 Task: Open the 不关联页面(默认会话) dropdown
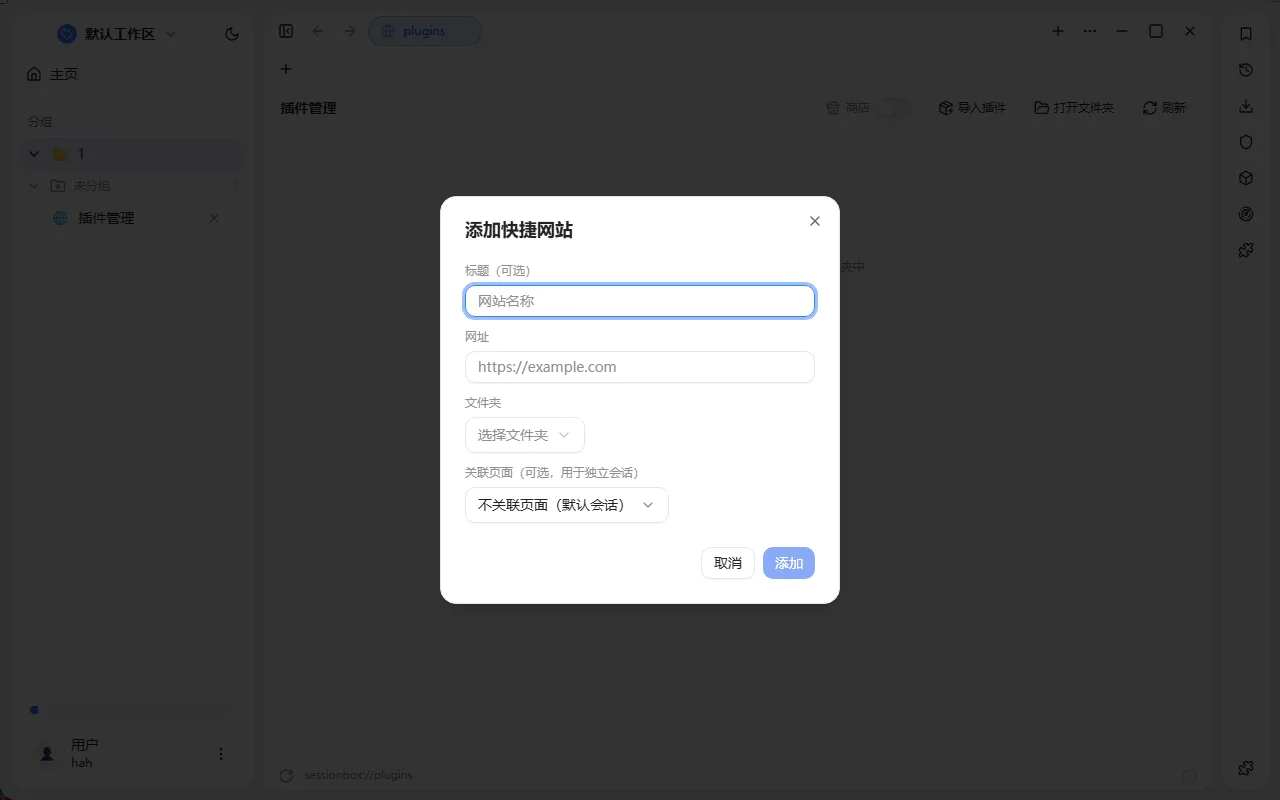[567, 505]
